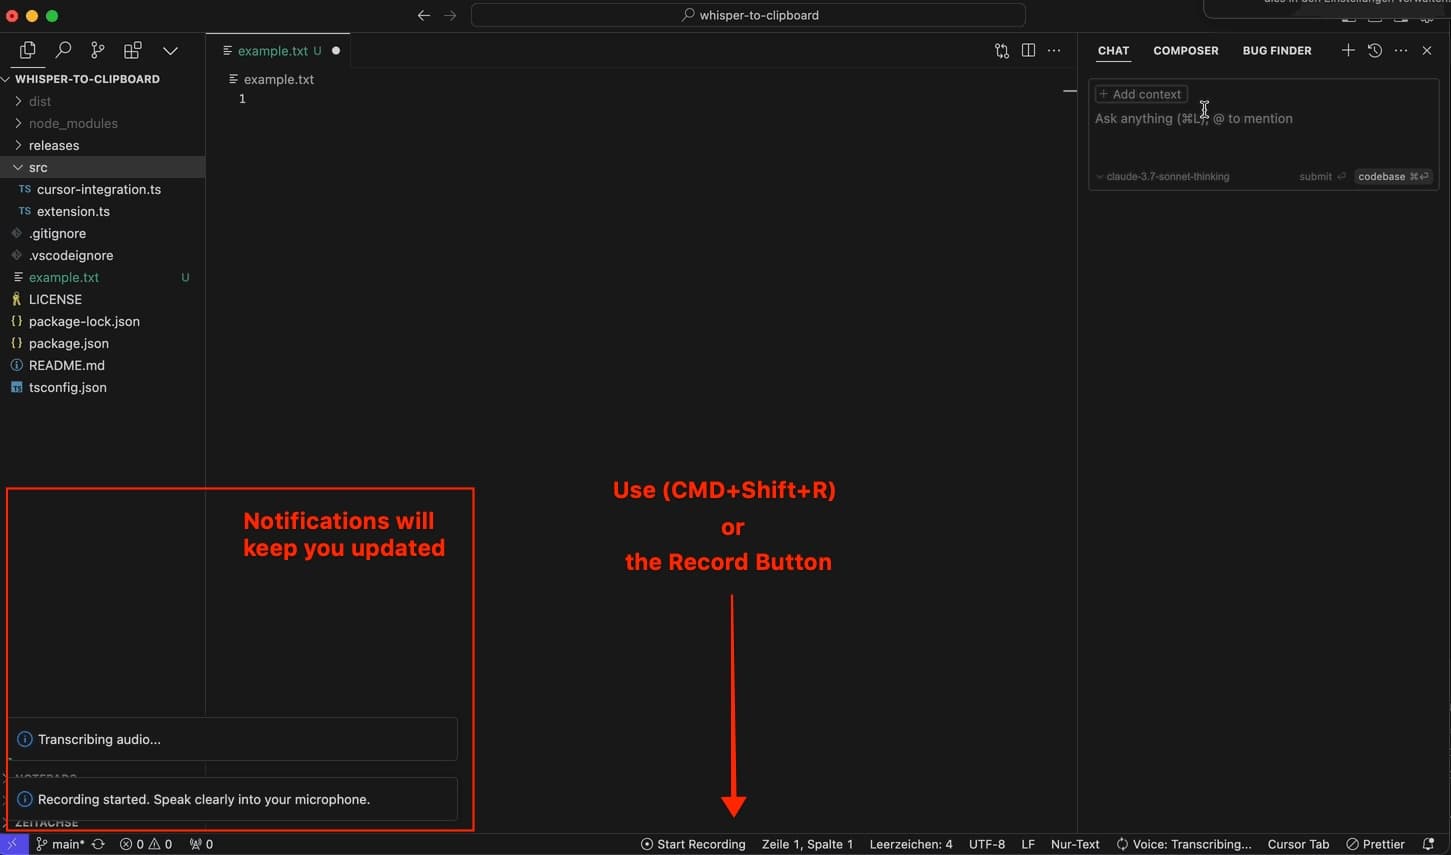Image resolution: width=1451 pixels, height=855 pixels.
Task: Click Start Recording in status bar
Action: 693,844
